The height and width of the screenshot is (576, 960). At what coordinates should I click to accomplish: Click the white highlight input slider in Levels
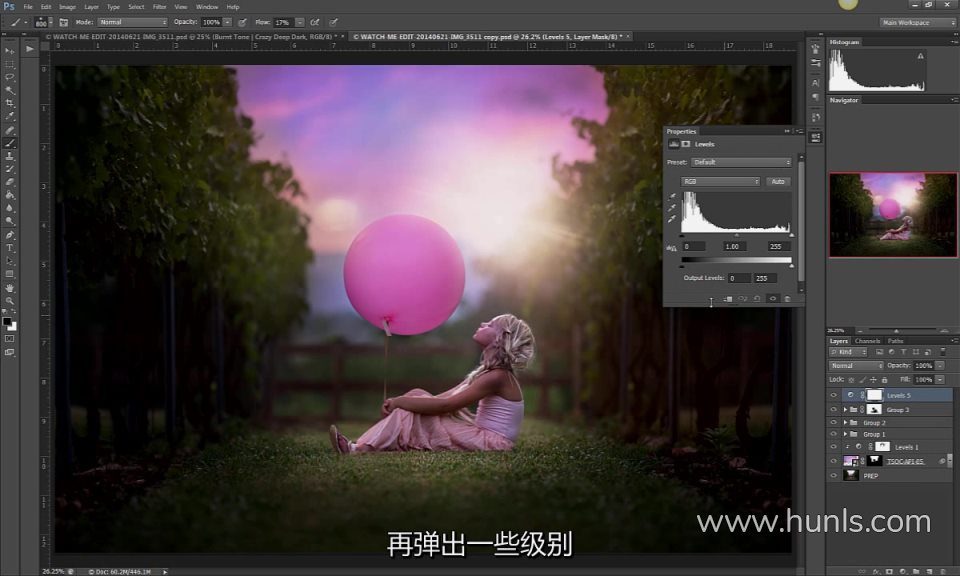point(791,235)
